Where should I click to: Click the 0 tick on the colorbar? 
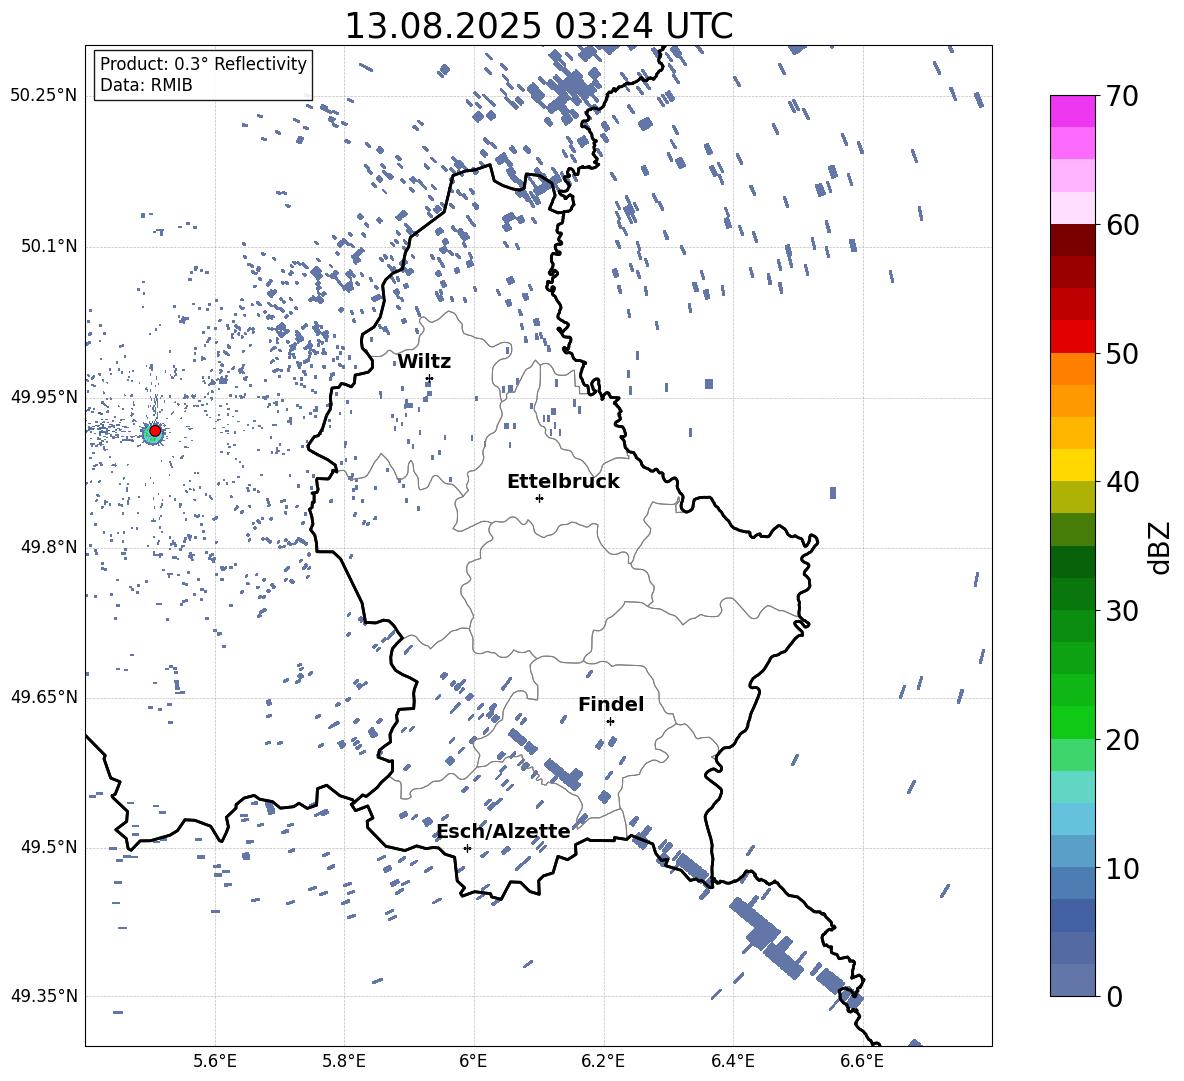pos(1114,996)
